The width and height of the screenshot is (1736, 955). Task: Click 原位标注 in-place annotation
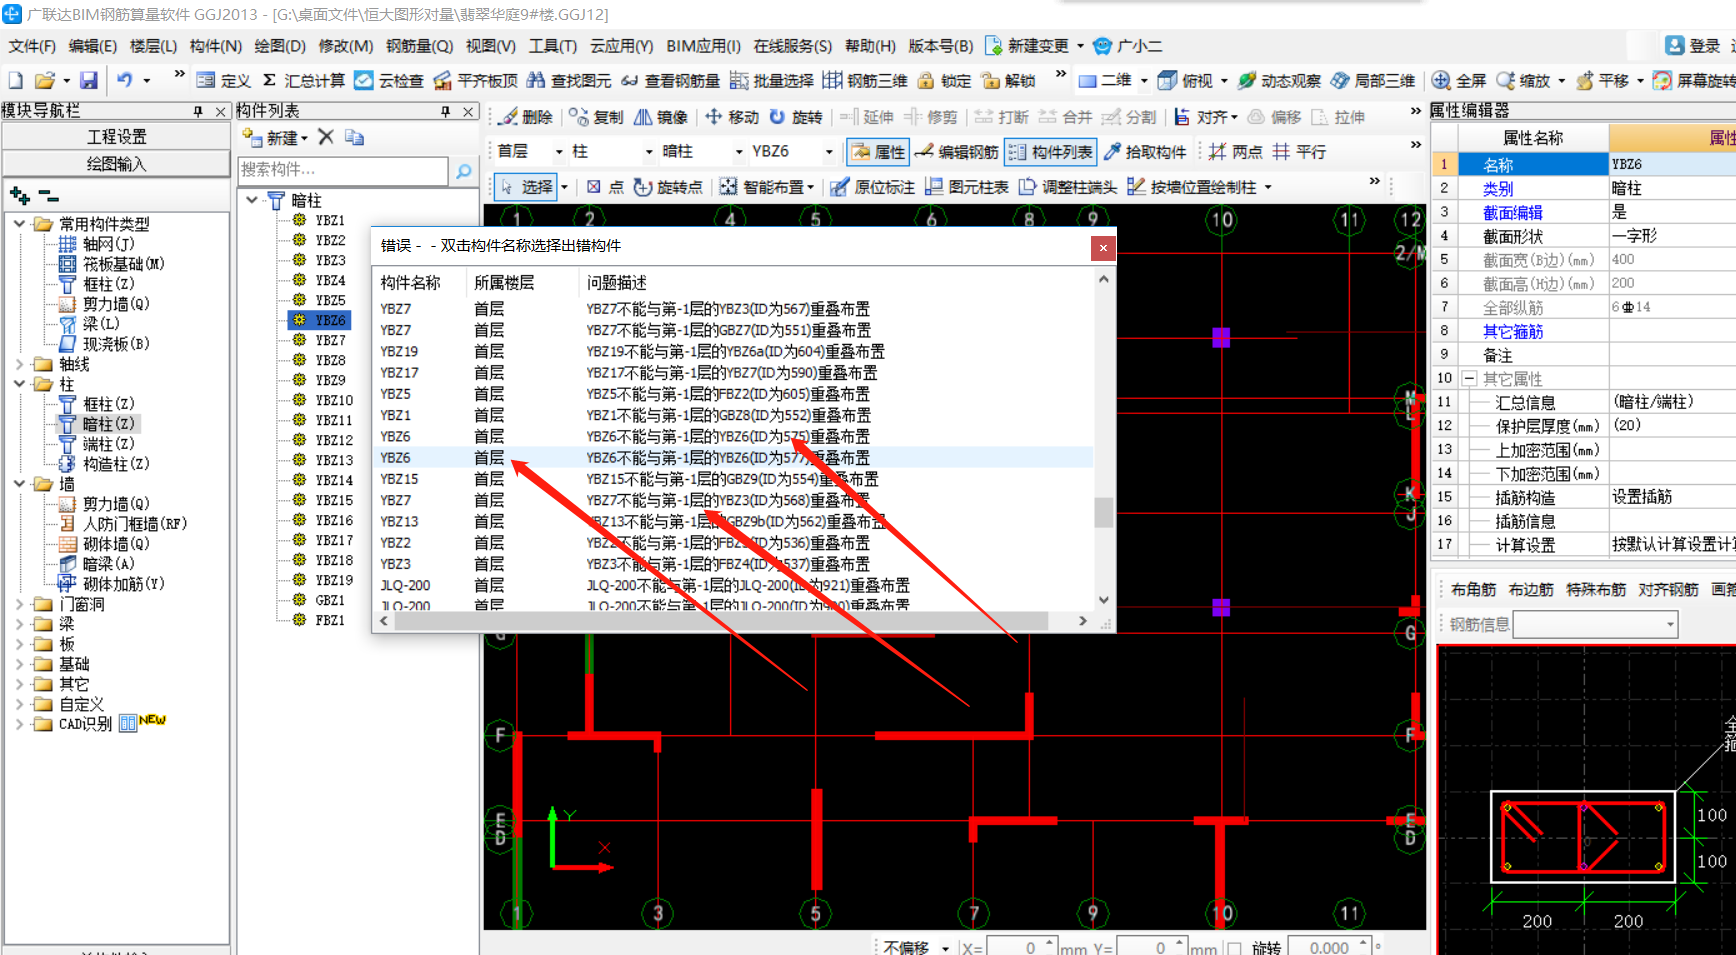(x=872, y=187)
